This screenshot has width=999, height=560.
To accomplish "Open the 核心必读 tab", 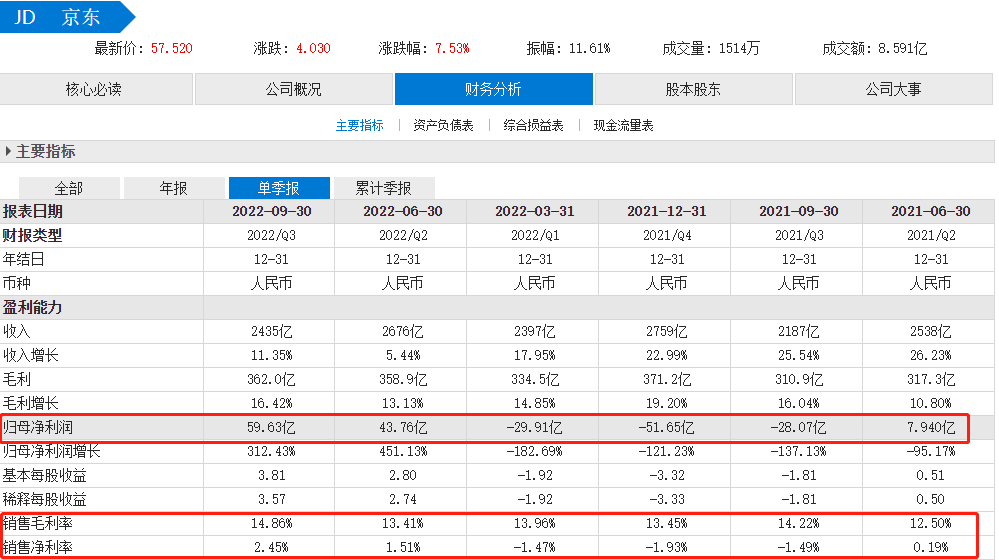I will click(94, 89).
